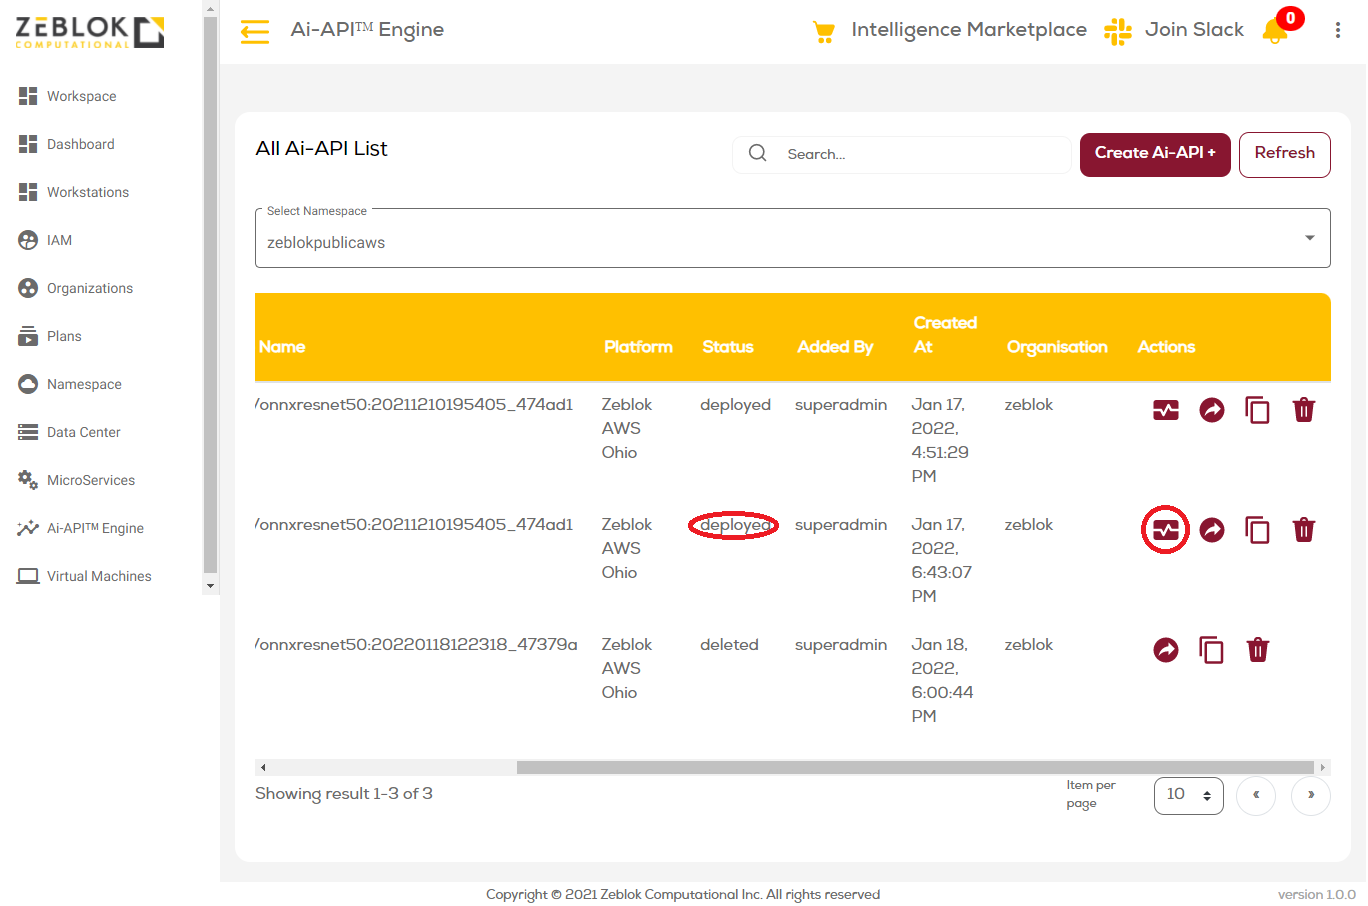This screenshot has width=1368, height=906.
Task: Expand the Select Namespace dropdown
Action: 1309,238
